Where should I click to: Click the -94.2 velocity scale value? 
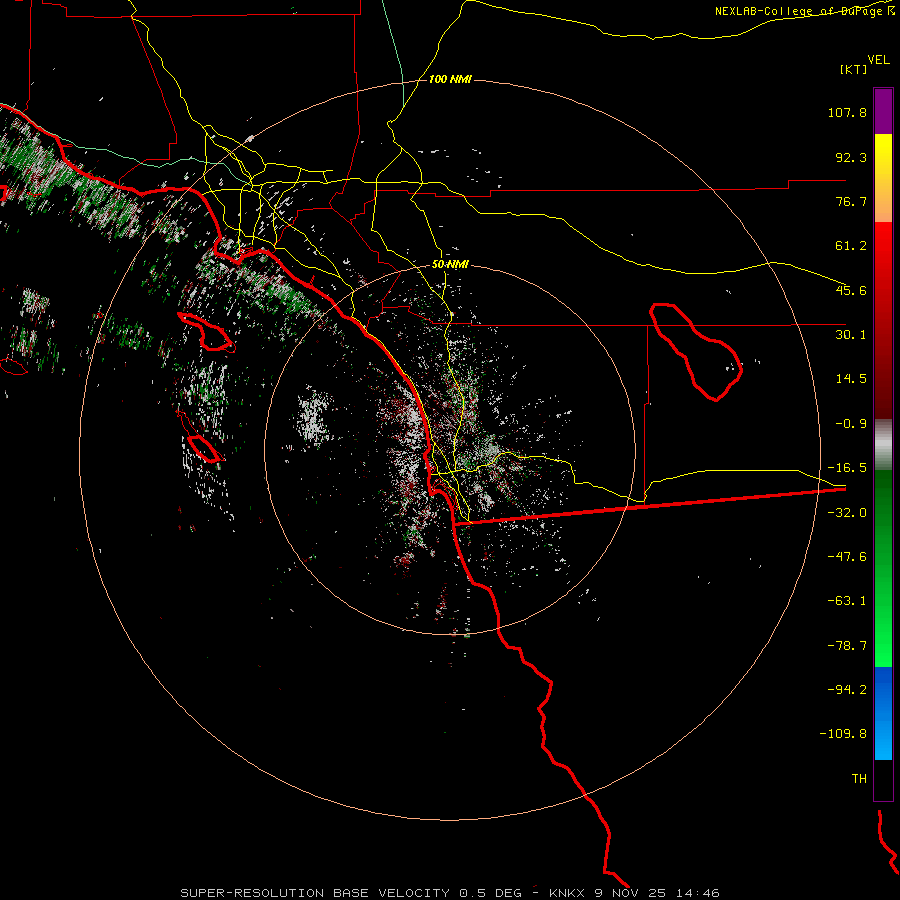click(847, 689)
